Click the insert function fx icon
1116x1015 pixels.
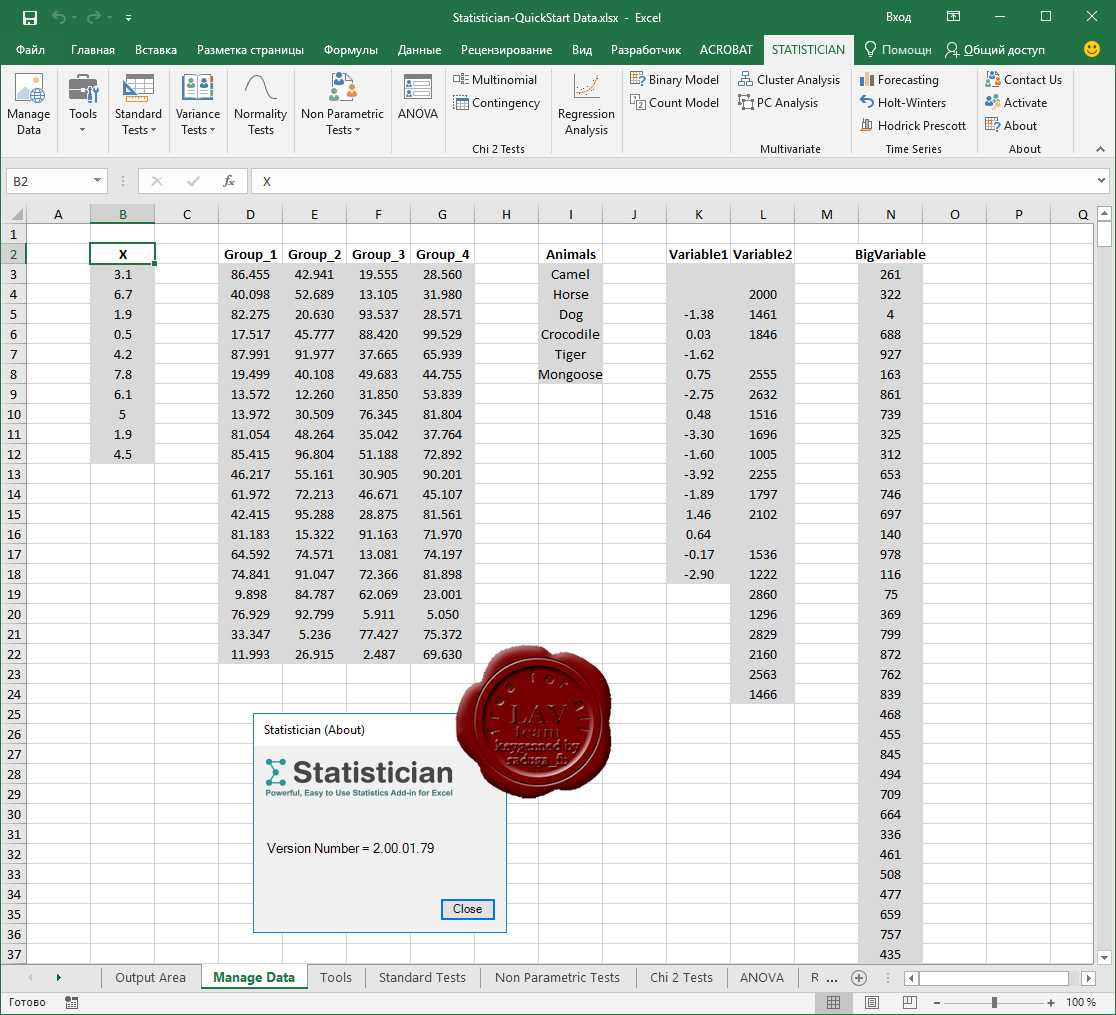click(x=228, y=182)
